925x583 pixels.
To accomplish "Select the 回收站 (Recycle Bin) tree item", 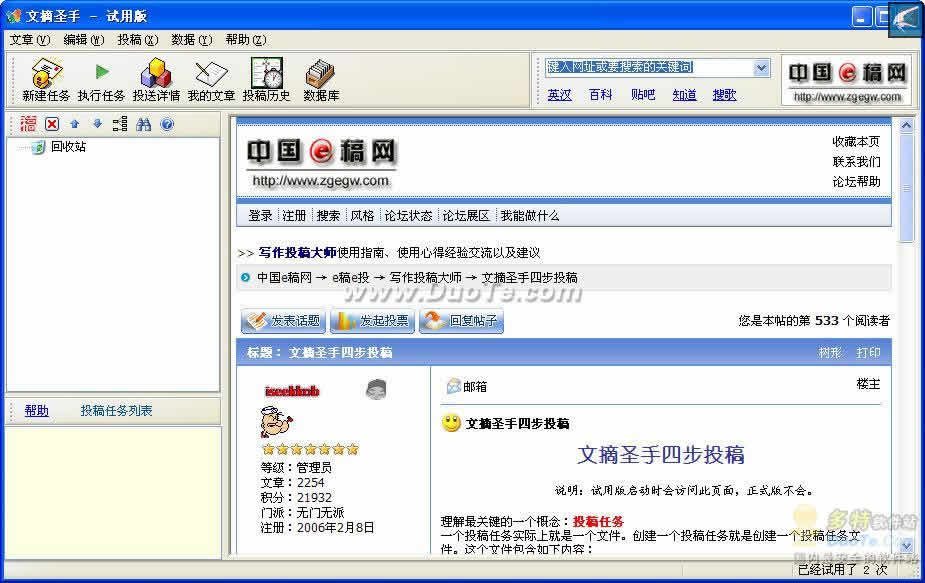I will pyautogui.click(x=68, y=147).
